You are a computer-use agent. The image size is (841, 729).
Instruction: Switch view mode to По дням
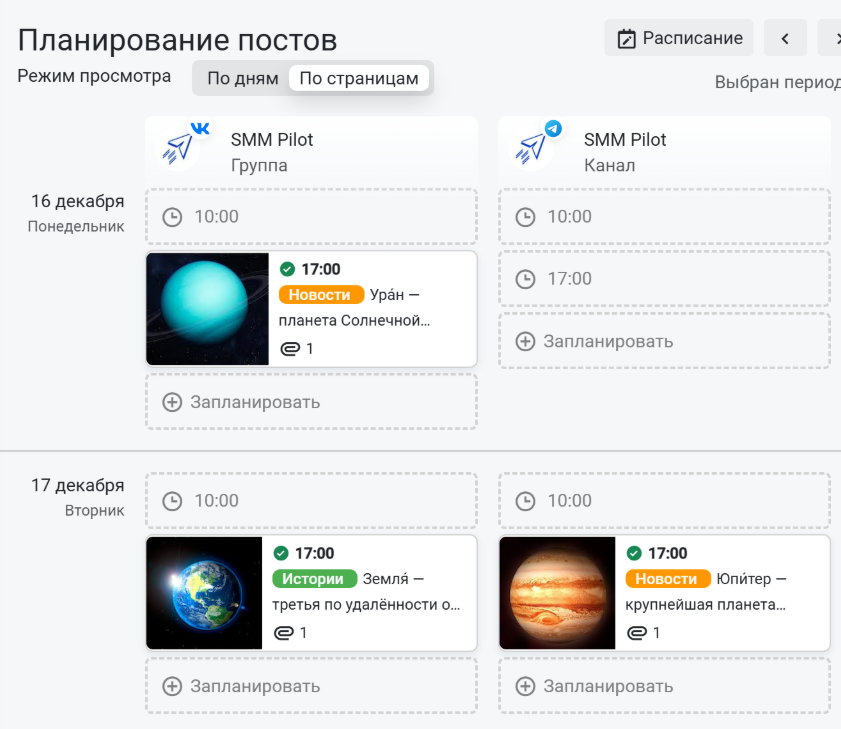242,78
